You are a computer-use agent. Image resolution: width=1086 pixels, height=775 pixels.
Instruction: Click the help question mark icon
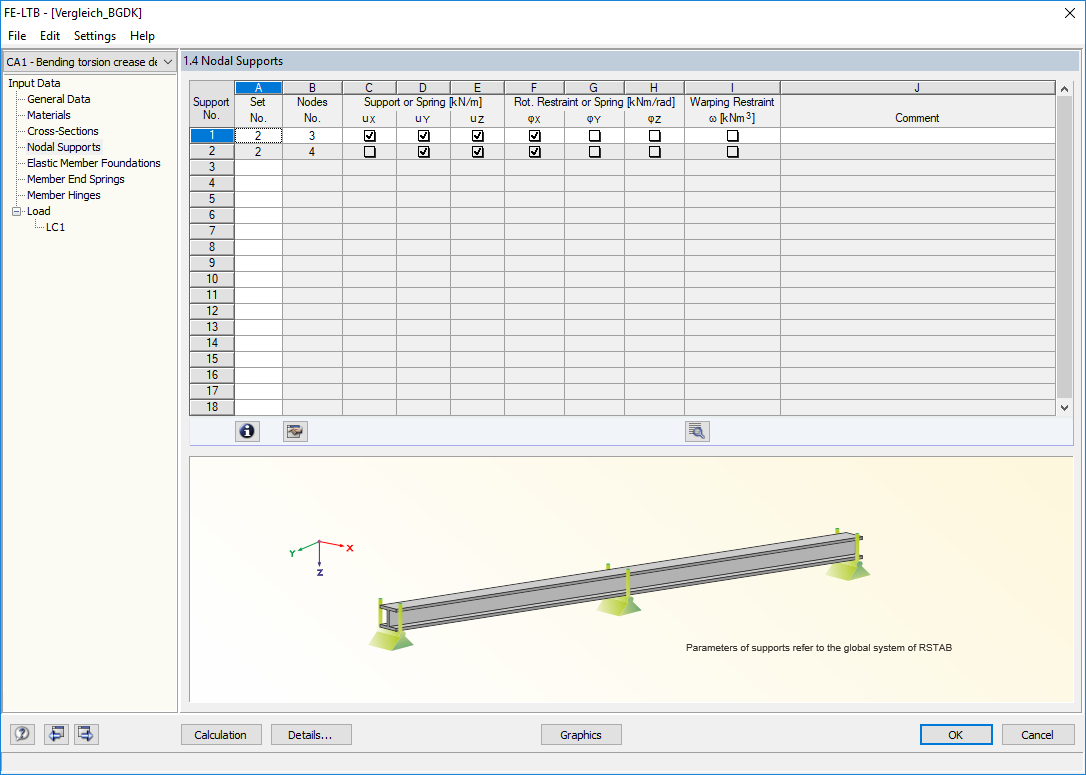(21, 734)
